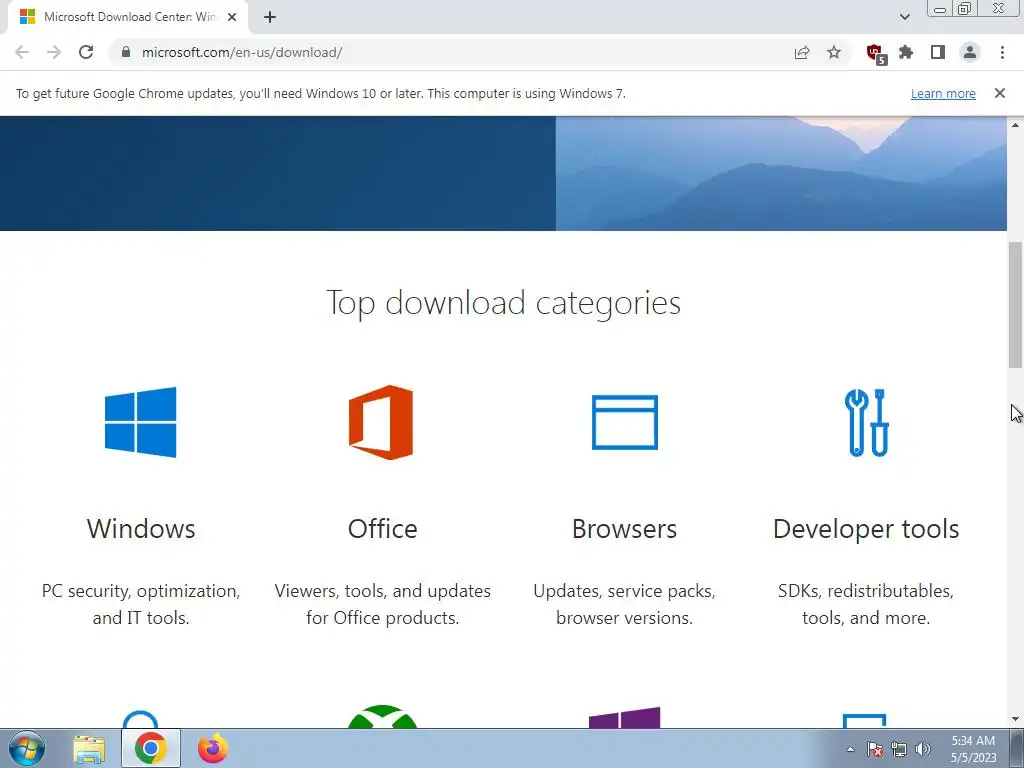Click the mountain landscape banner image

(x=781, y=173)
